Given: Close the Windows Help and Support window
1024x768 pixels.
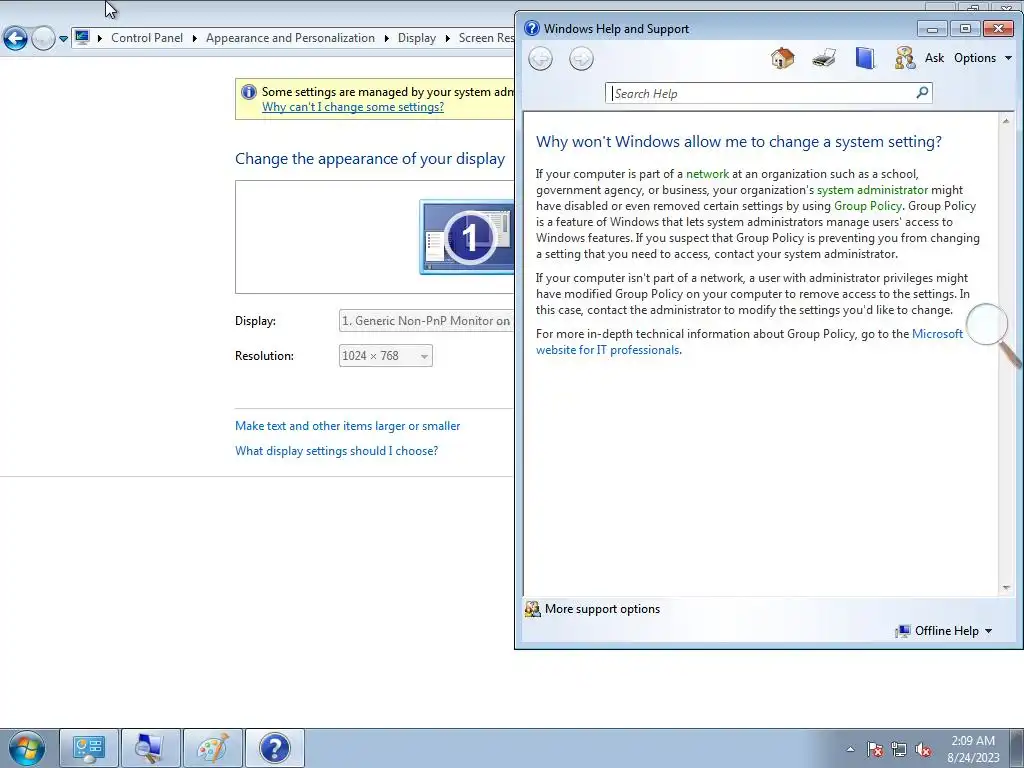Looking at the screenshot, I should (x=998, y=29).
